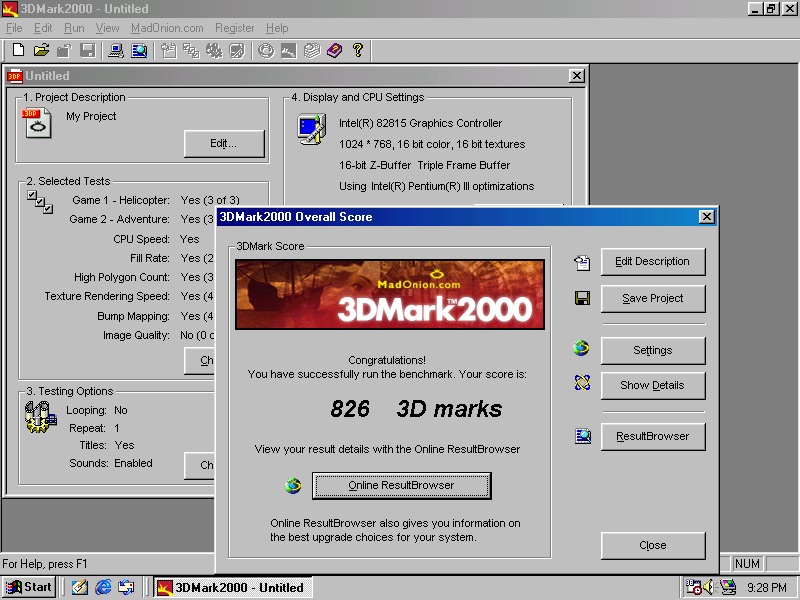The height and width of the screenshot is (600, 800).
Task: Click the Online ResultBrowser button
Action: click(x=402, y=485)
